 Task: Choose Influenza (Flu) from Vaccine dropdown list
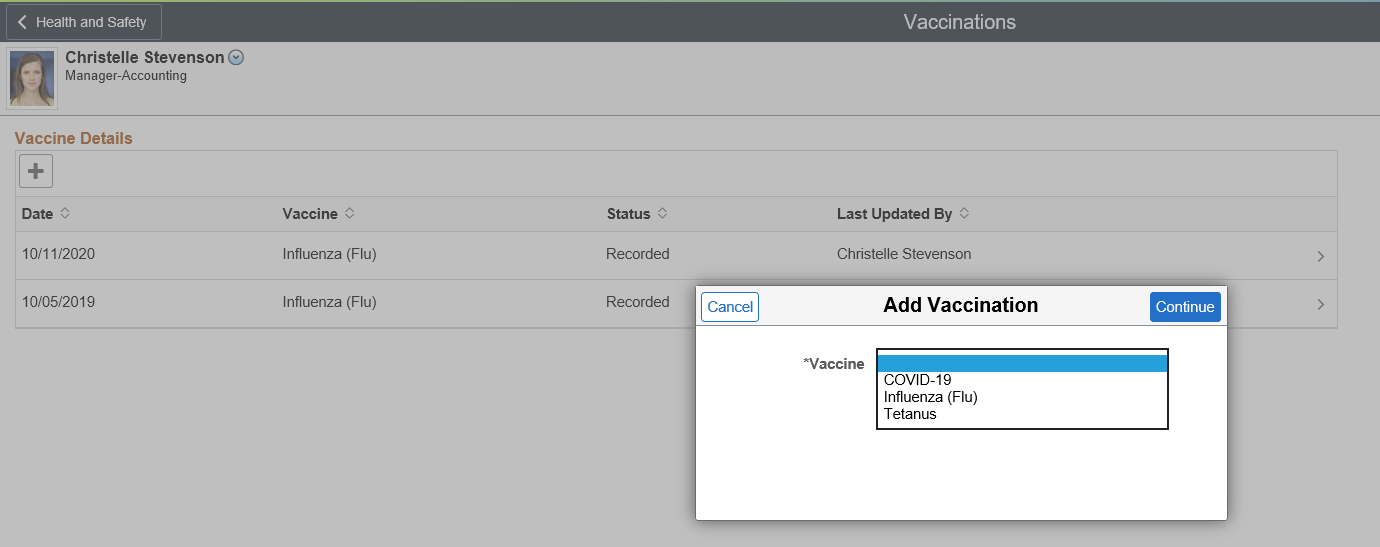930,397
